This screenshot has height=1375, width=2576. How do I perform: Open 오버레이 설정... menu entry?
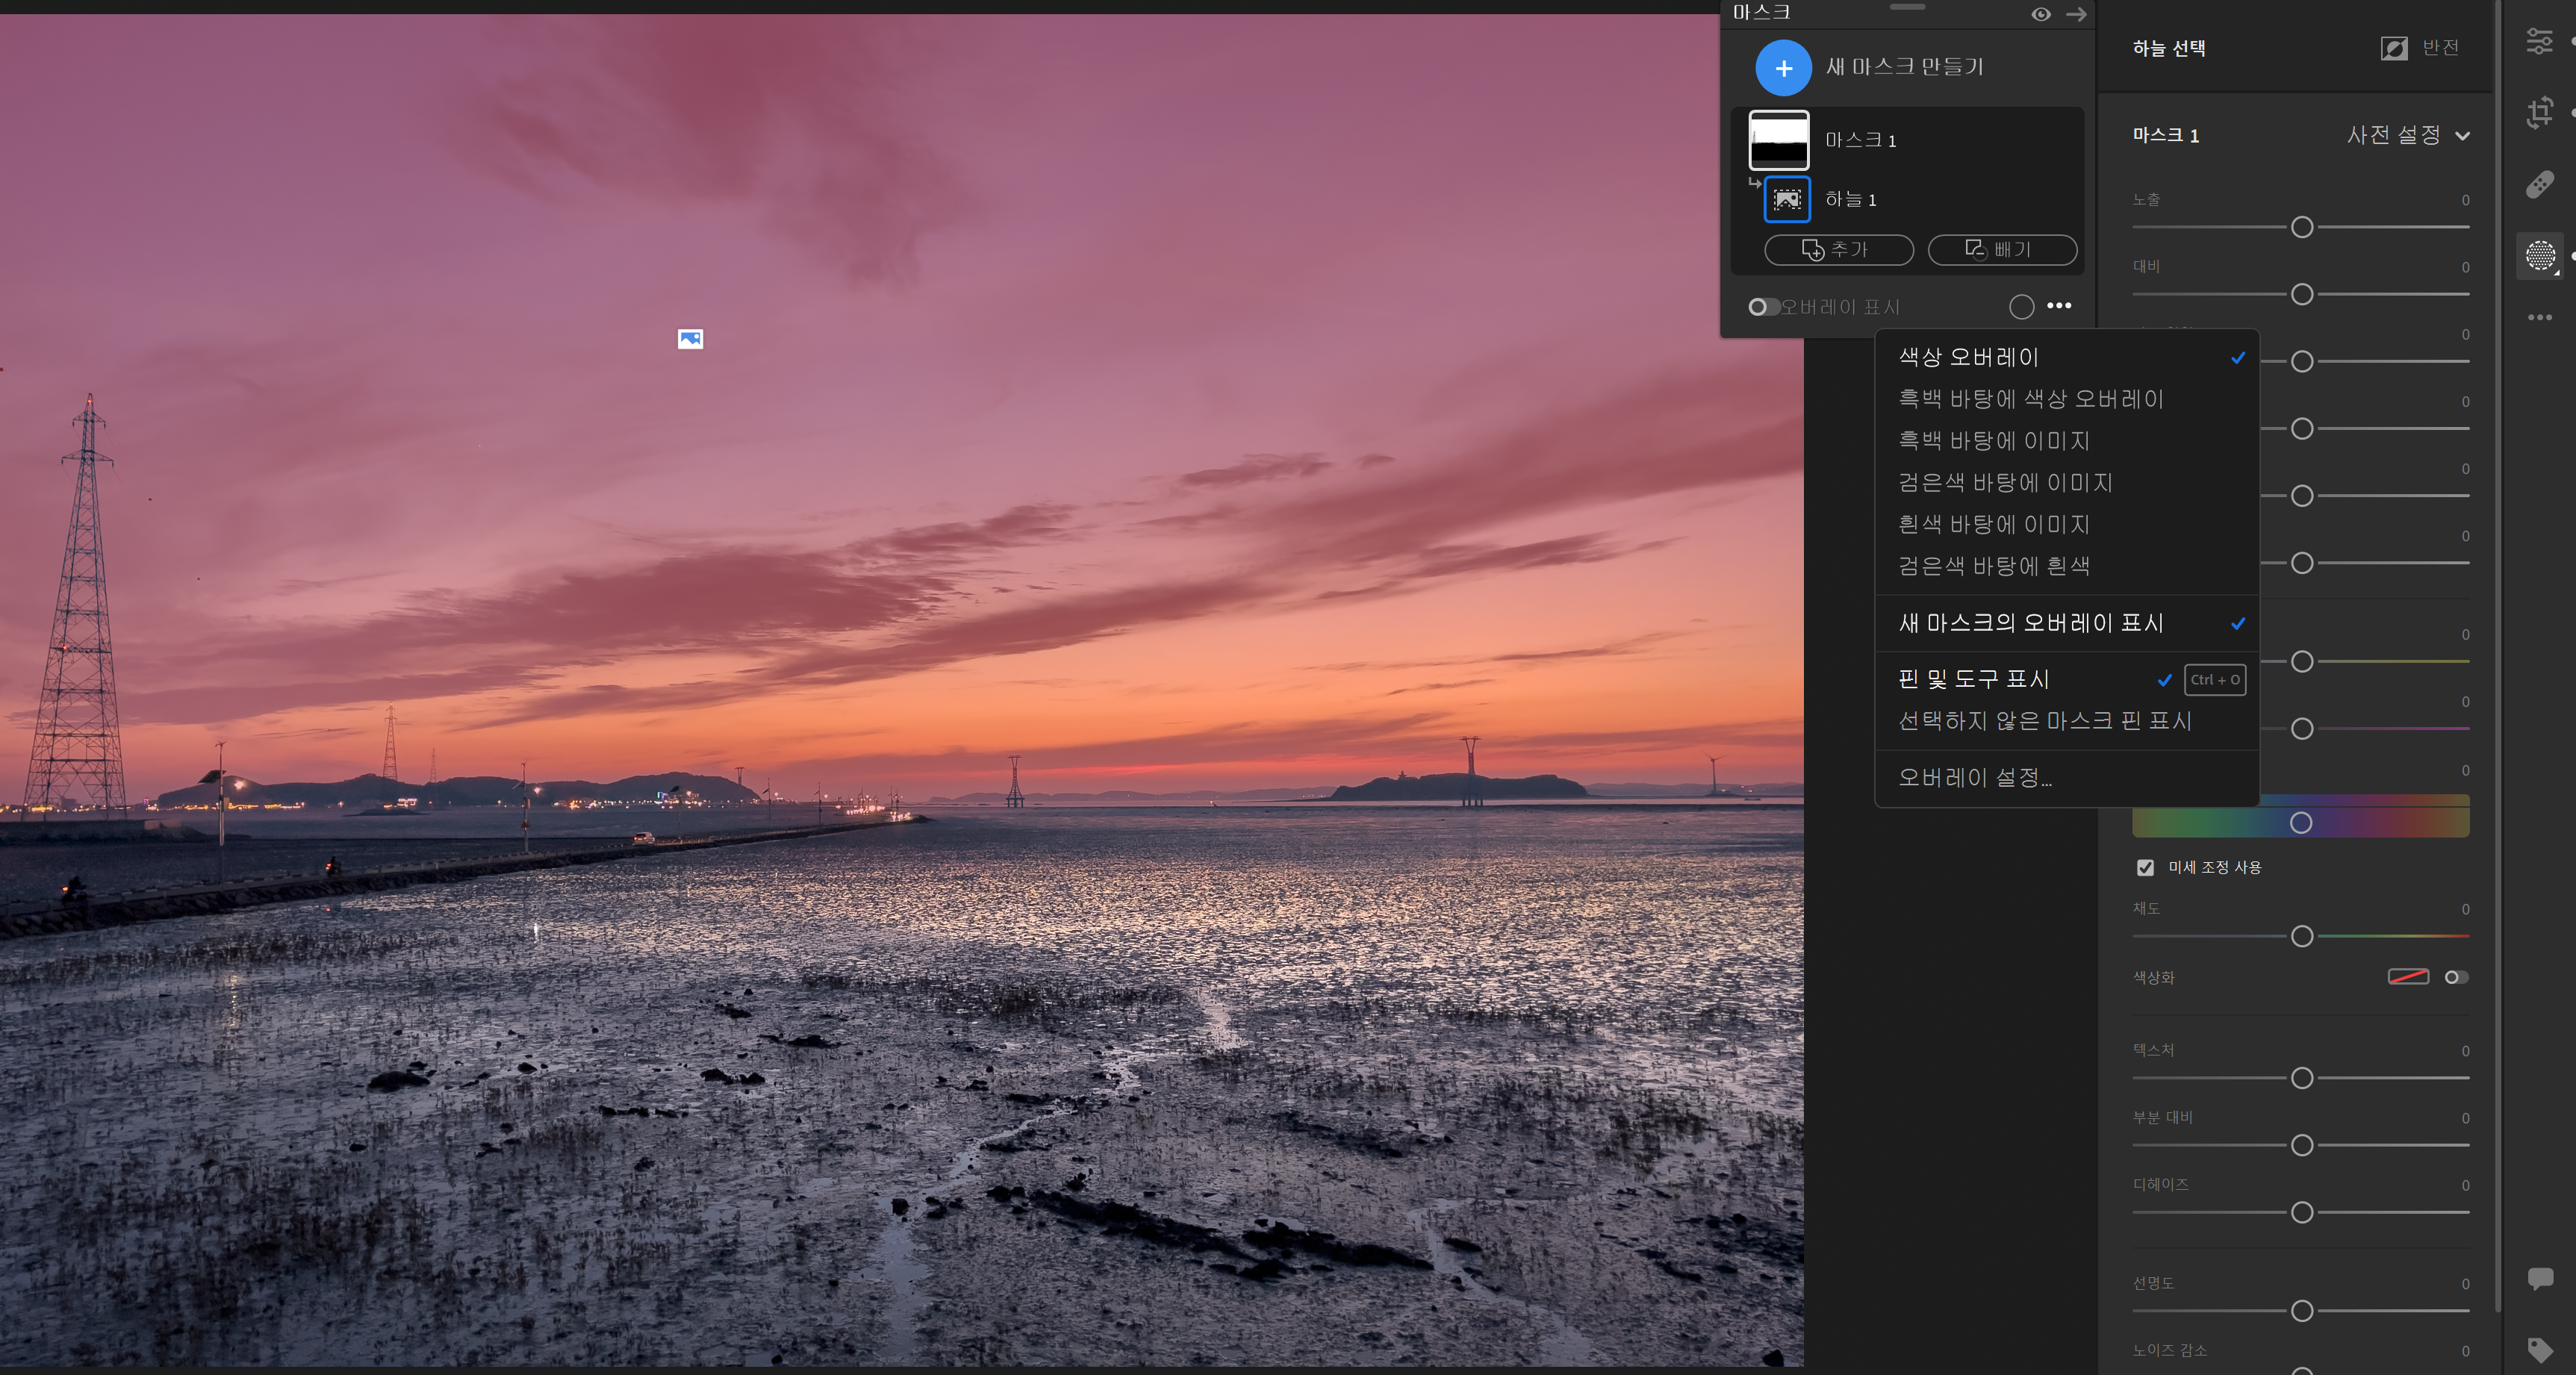(x=1975, y=777)
